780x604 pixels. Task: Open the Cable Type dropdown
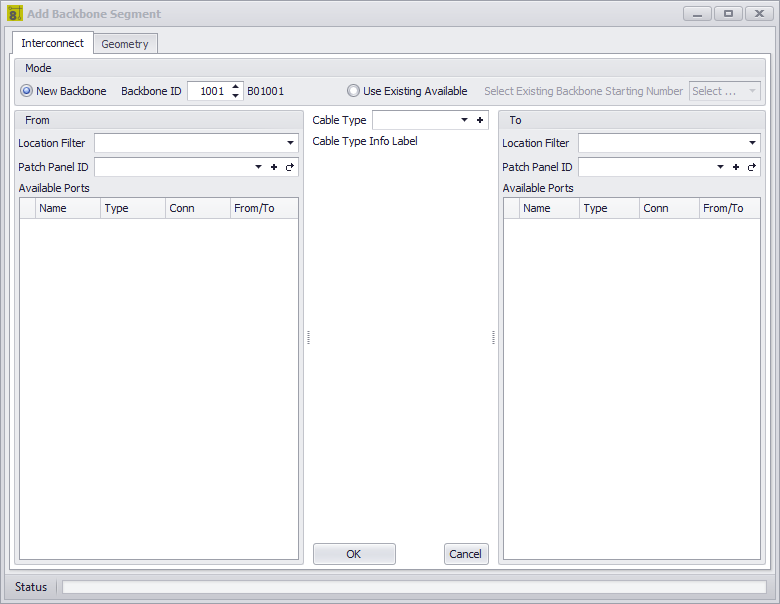[x=464, y=120]
